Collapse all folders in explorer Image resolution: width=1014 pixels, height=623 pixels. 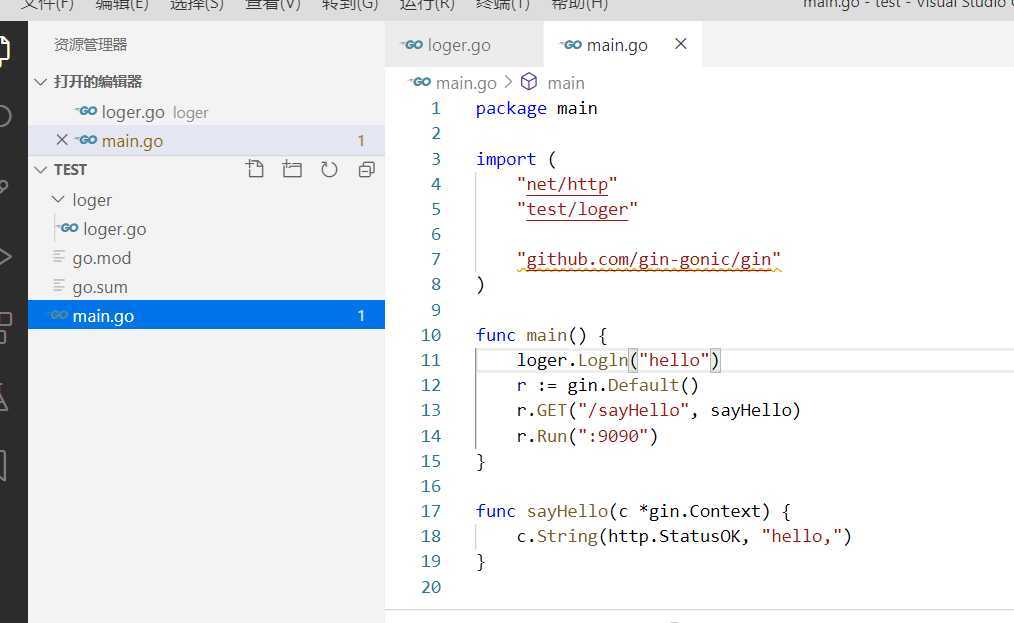(367, 169)
